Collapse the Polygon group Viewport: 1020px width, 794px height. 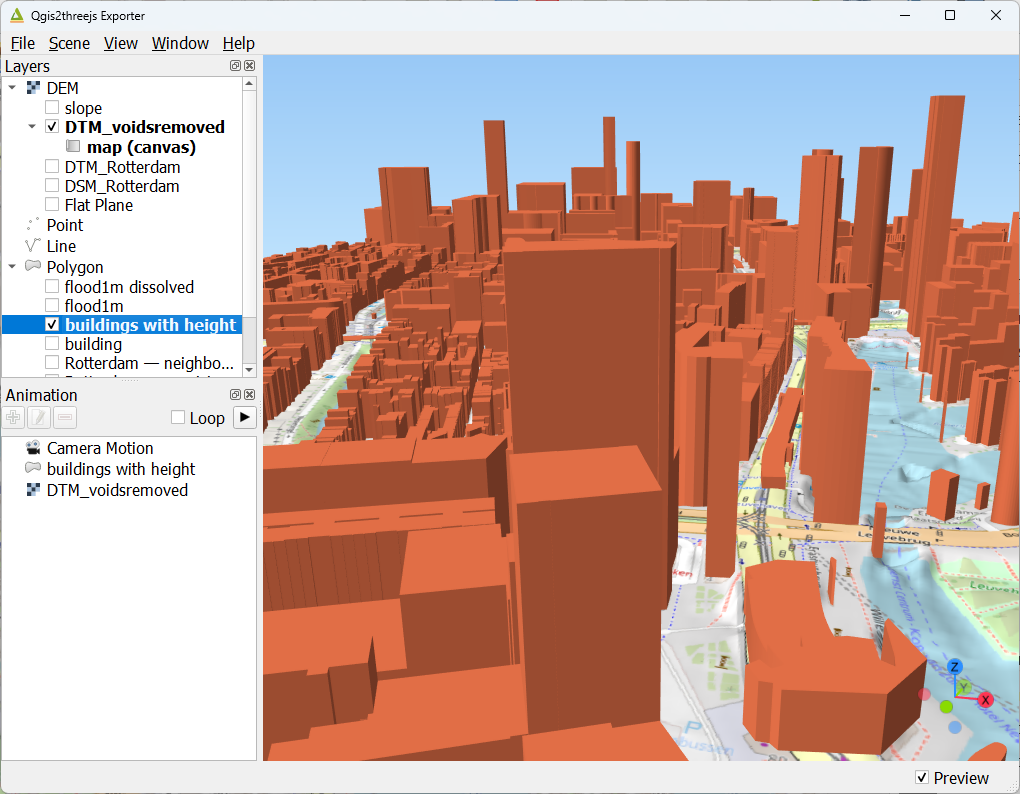tap(11, 267)
